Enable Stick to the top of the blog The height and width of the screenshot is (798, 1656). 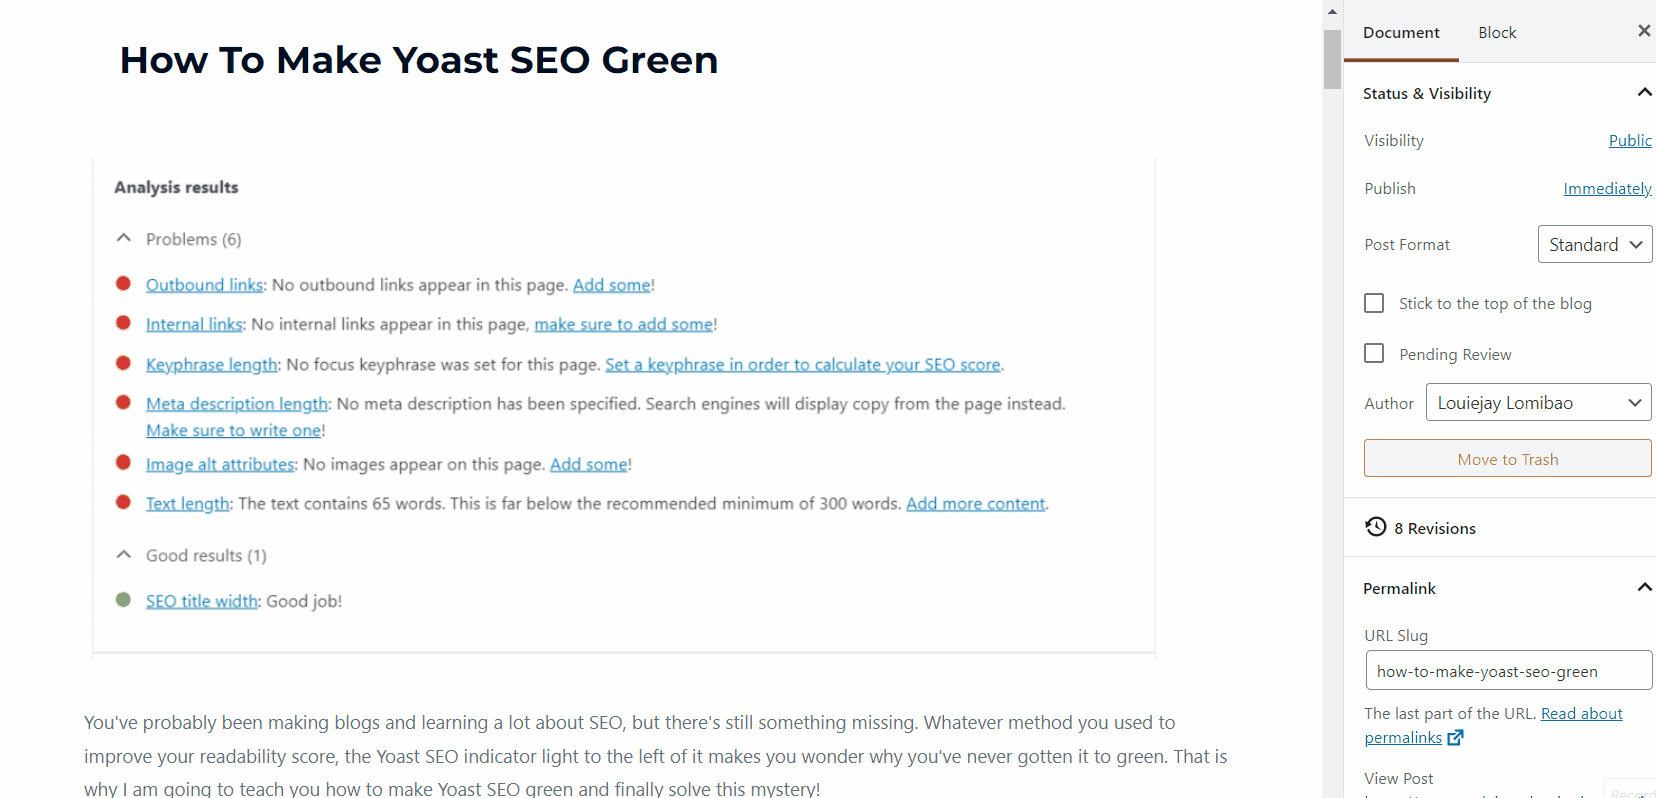pos(1374,303)
